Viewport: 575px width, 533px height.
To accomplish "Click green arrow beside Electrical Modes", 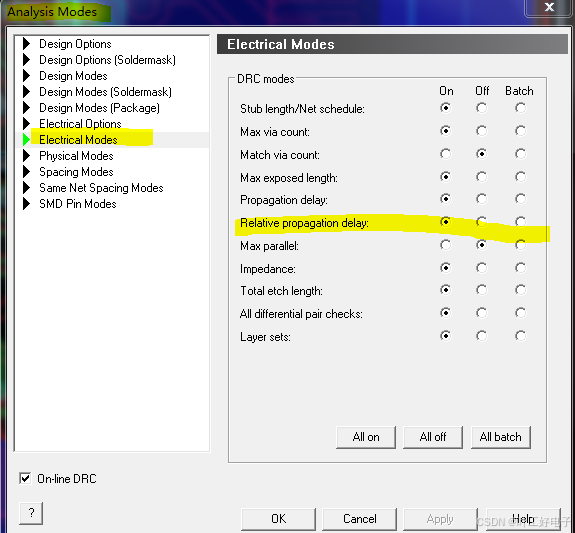I will tap(26, 140).
